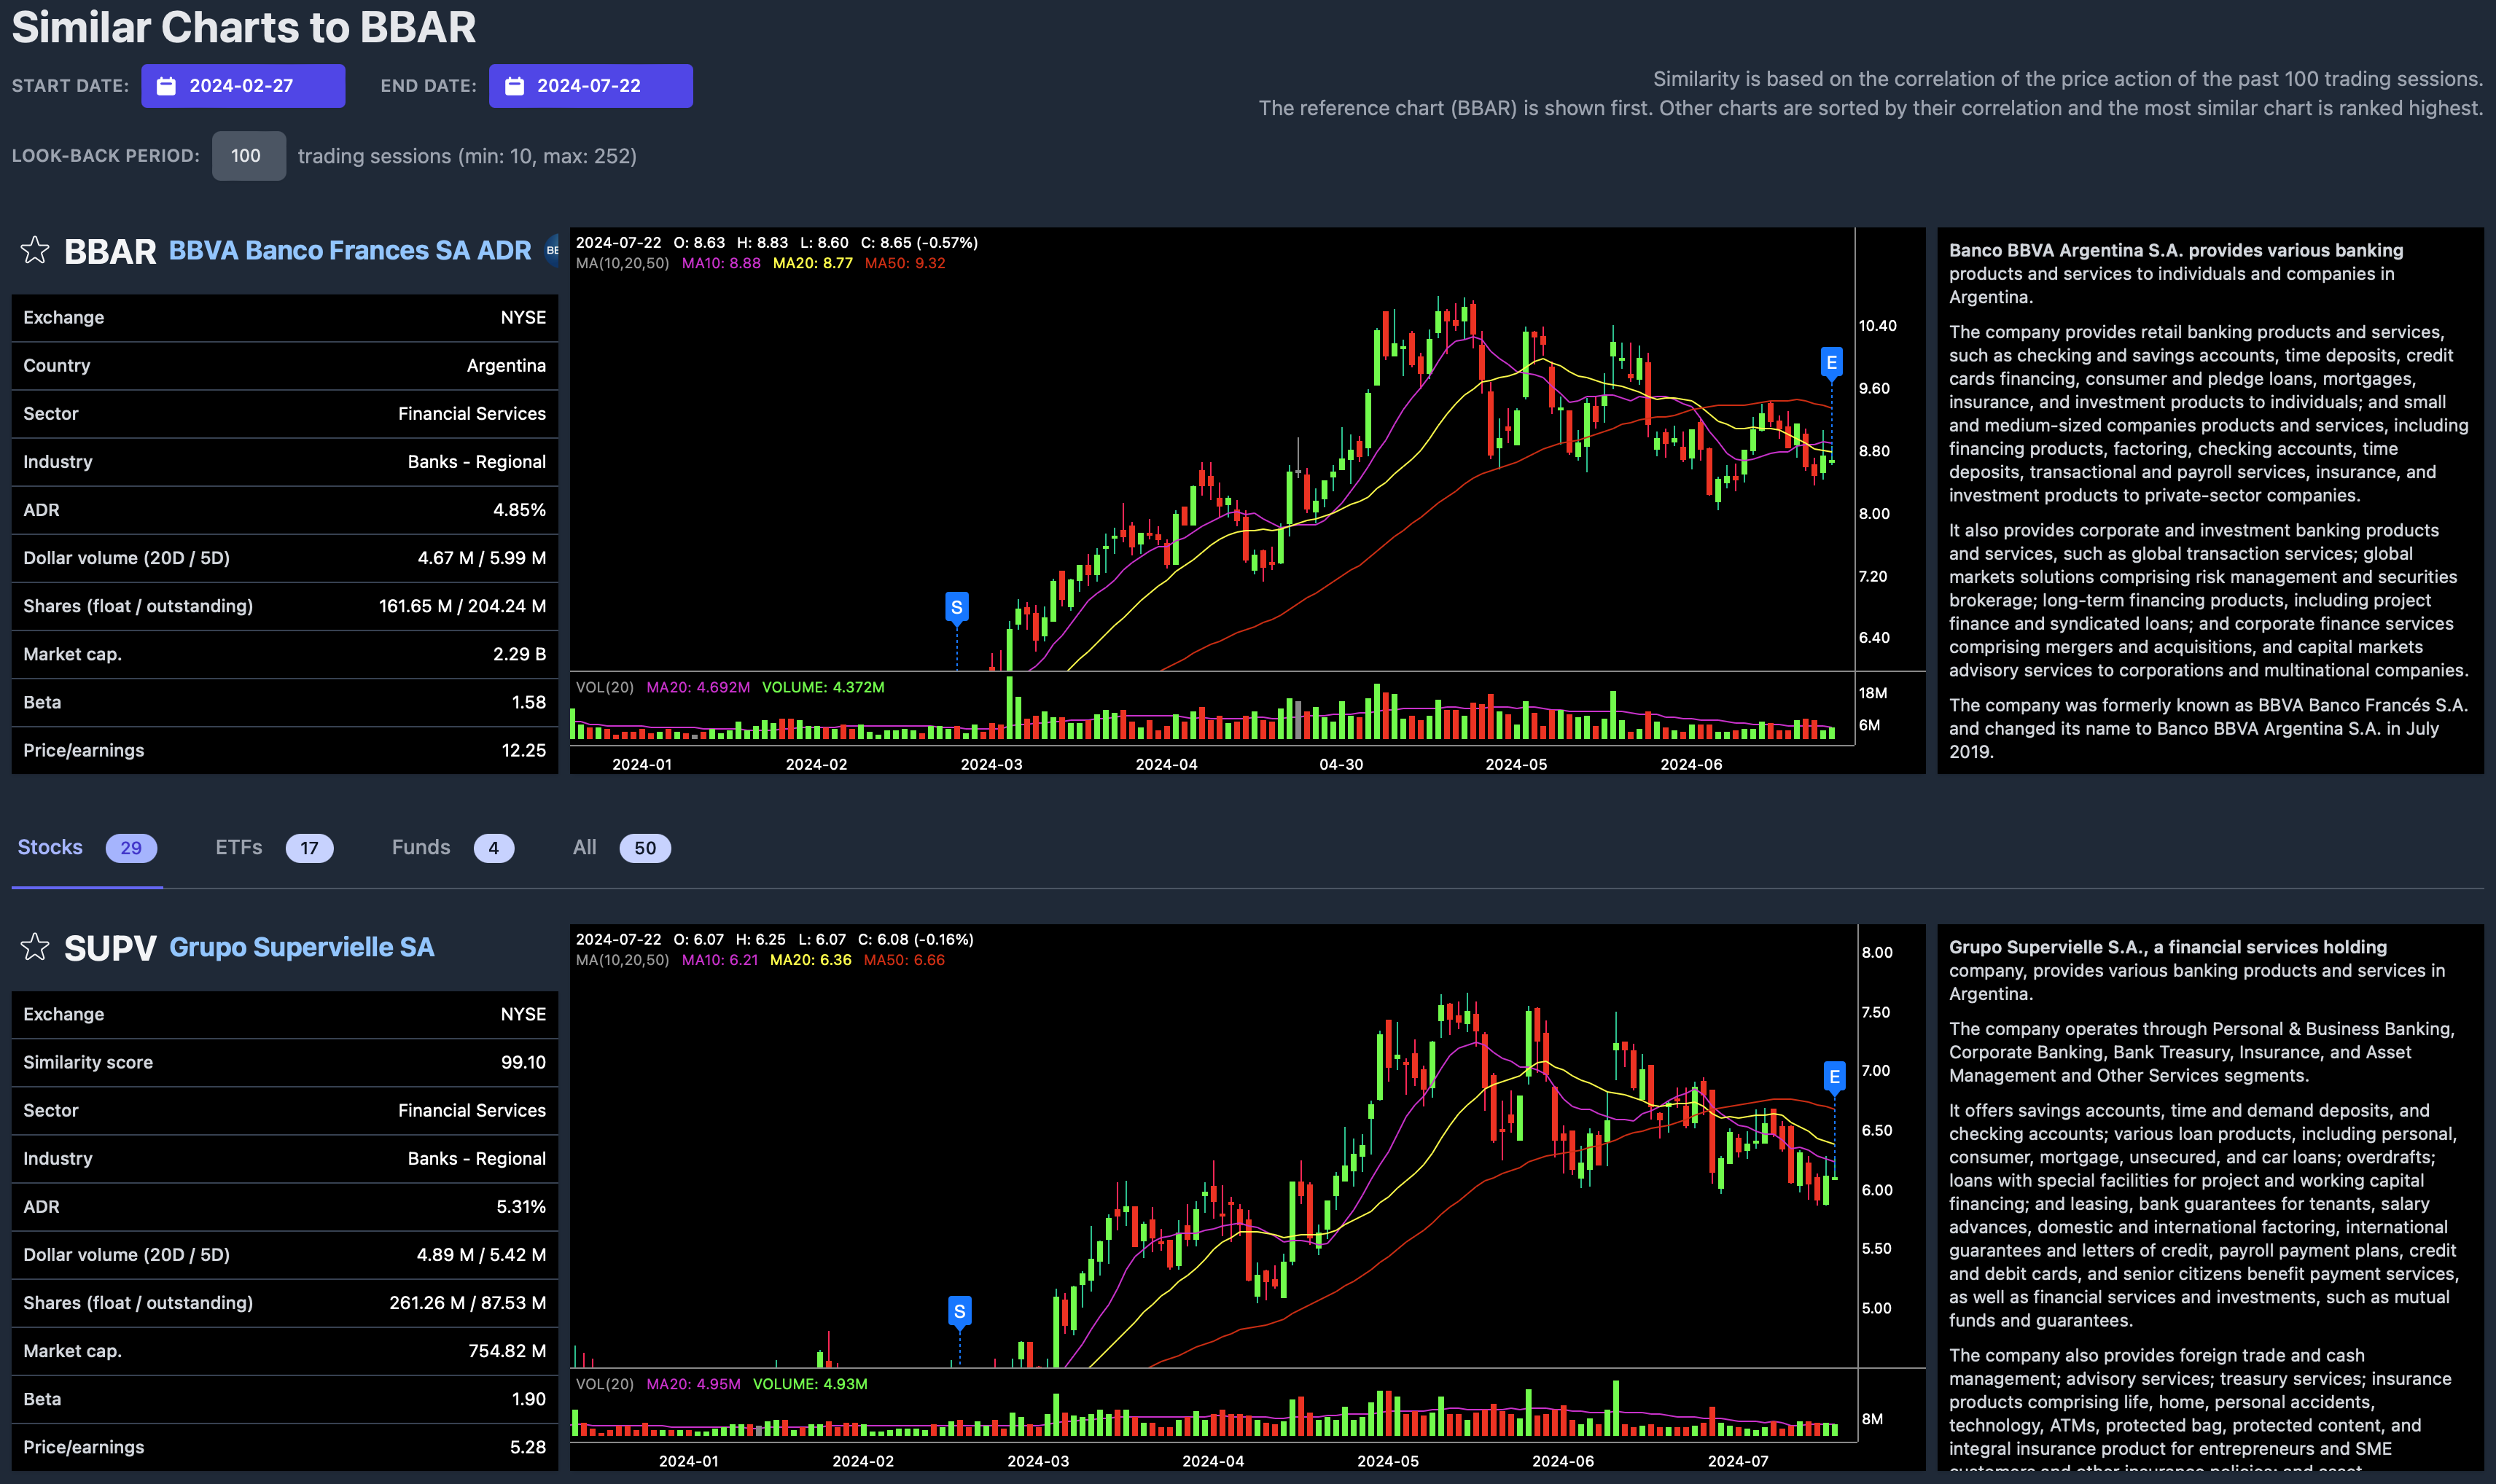Open the SUPV ticker link

(110, 948)
